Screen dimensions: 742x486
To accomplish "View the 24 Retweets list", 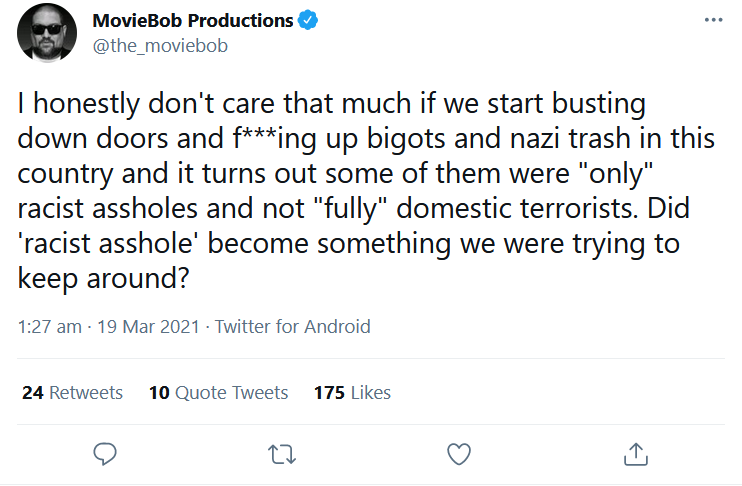I will (x=72, y=393).
